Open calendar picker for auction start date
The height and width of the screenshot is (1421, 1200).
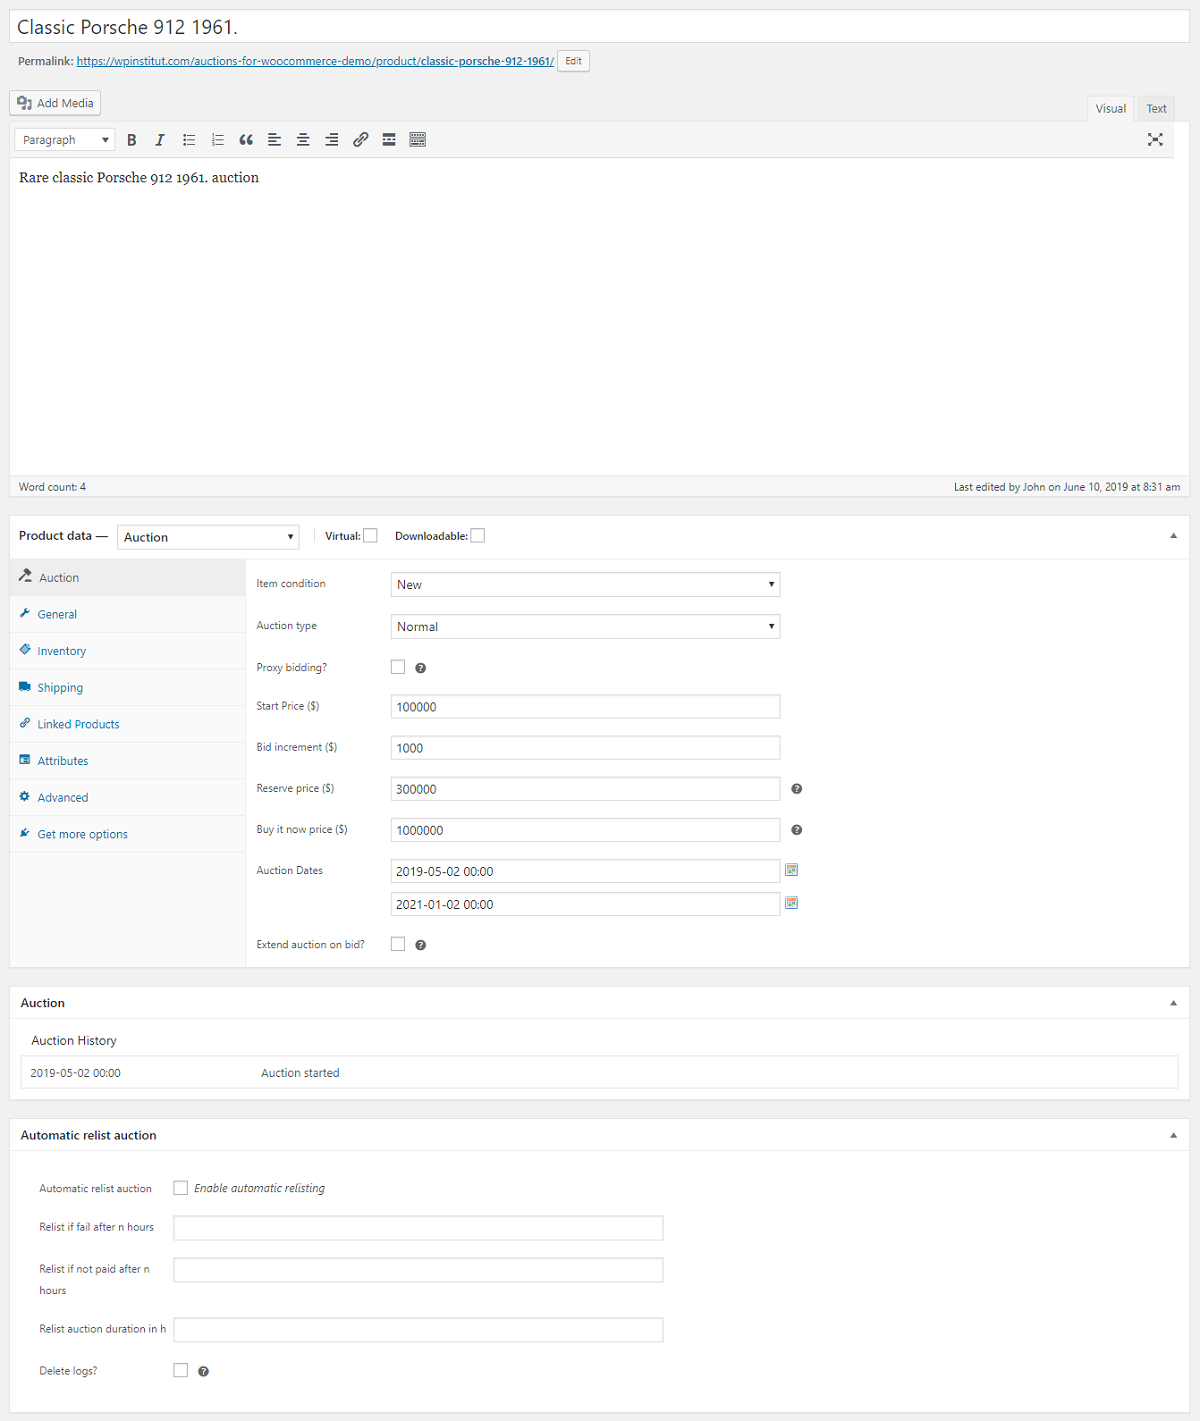(x=791, y=870)
